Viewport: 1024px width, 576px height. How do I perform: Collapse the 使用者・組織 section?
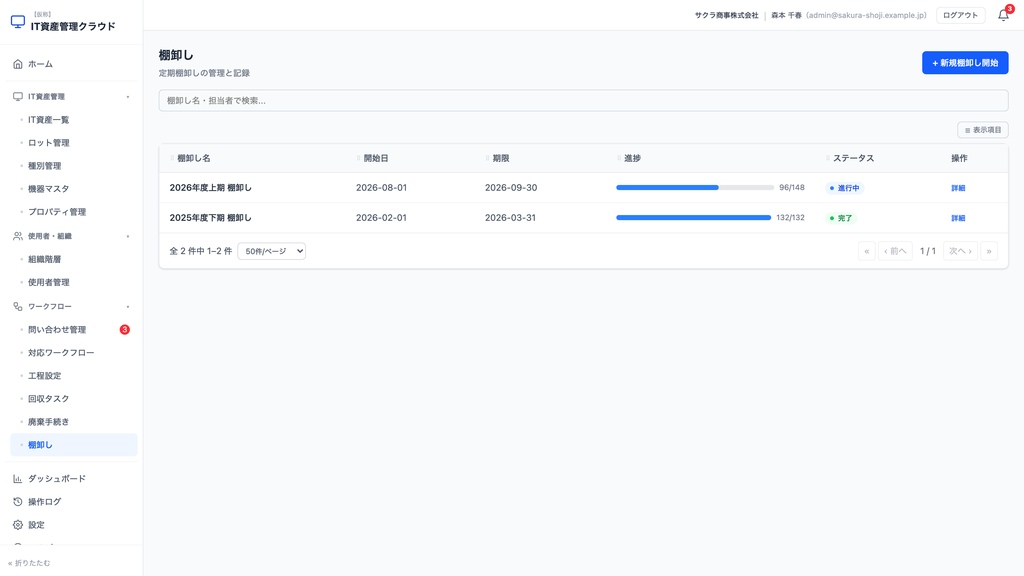click(128, 236)
